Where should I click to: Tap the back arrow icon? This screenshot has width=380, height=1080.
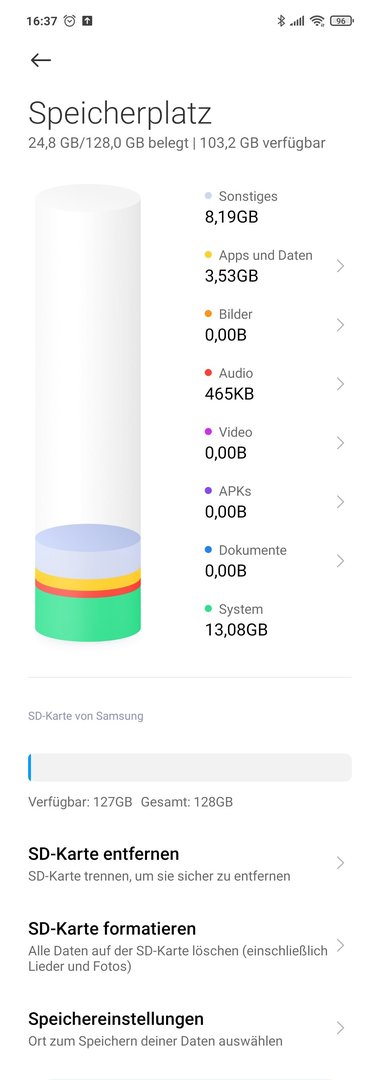pyautogui.click(x=41, y=60)
